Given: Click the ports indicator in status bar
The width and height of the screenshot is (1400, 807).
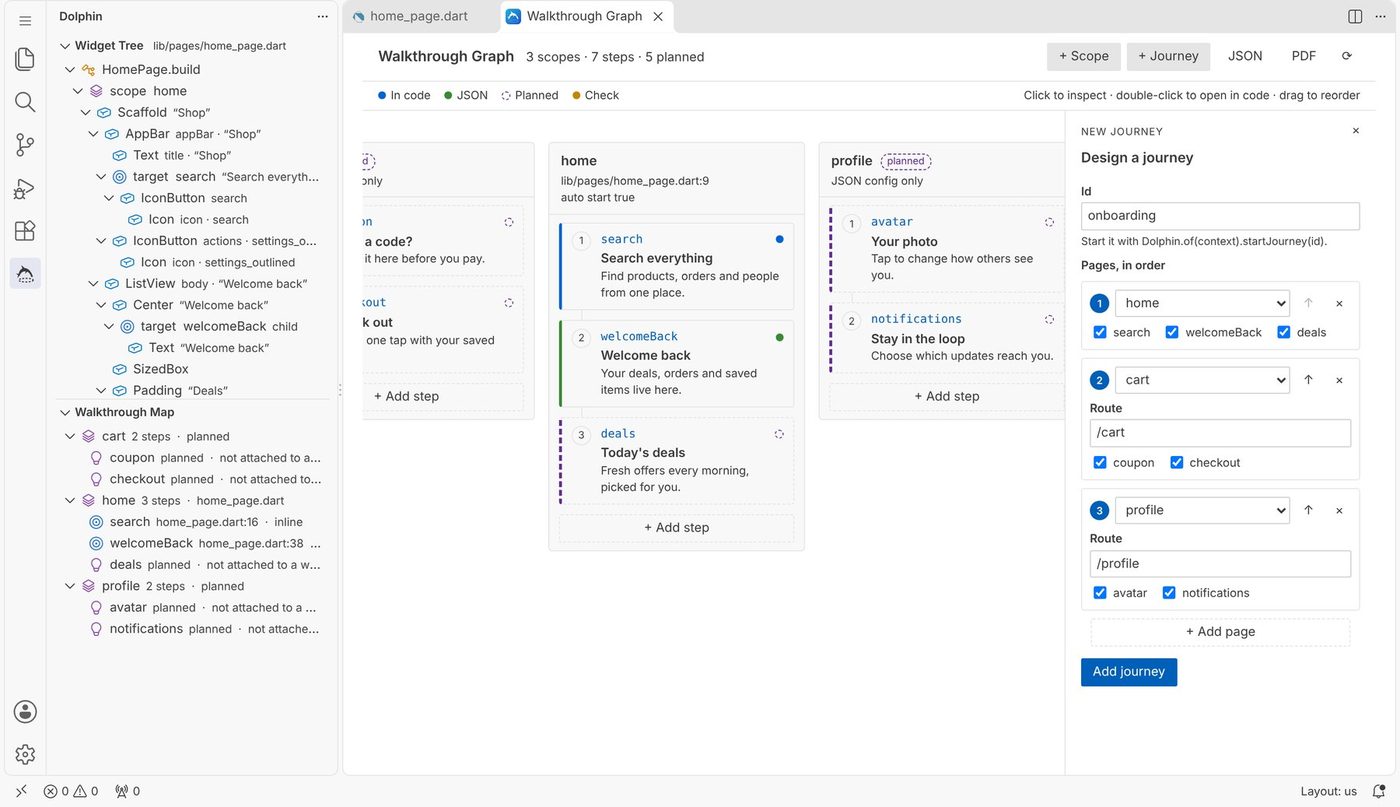Looking at the screenshot, I should coord(127,791).
